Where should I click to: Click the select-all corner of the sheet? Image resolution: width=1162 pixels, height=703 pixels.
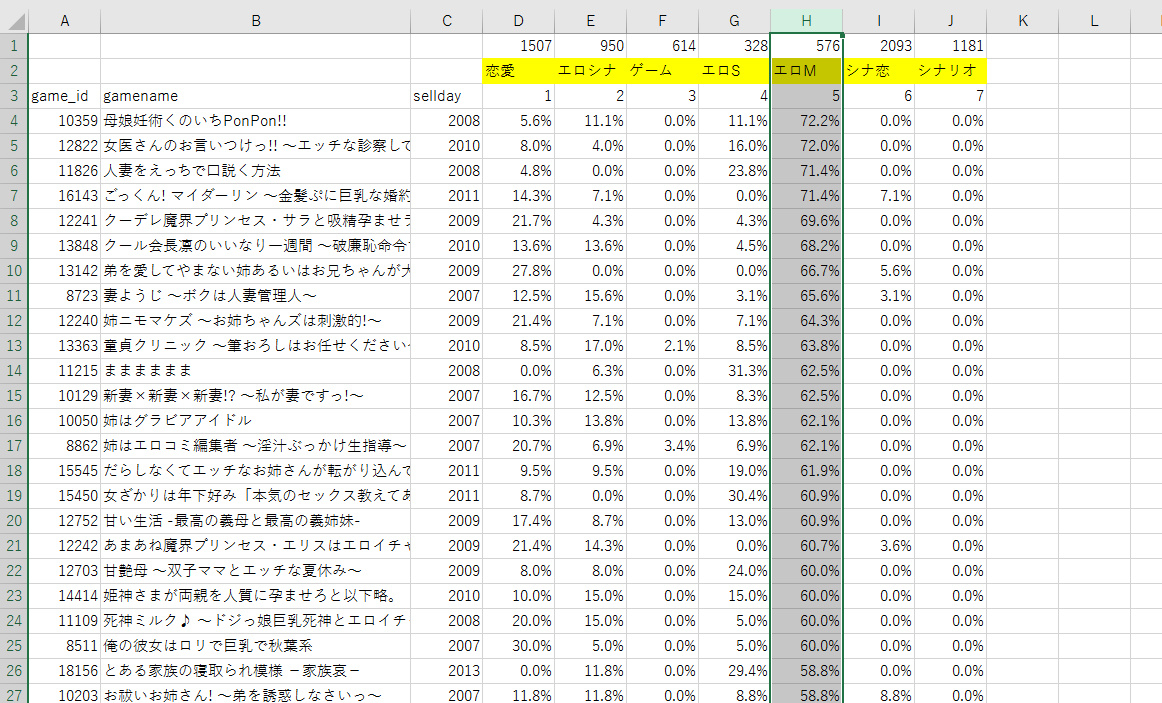14,20
